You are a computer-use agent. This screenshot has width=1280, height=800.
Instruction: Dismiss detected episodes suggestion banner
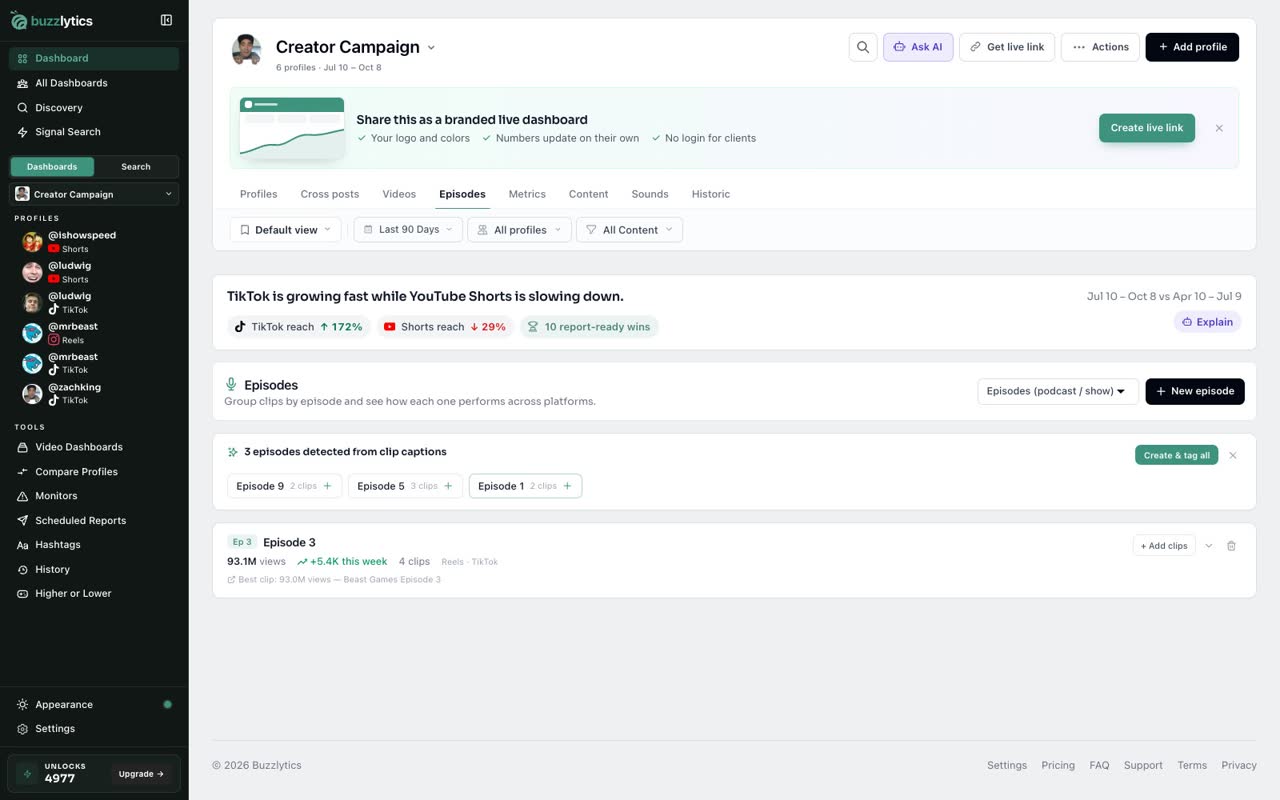1233,455
